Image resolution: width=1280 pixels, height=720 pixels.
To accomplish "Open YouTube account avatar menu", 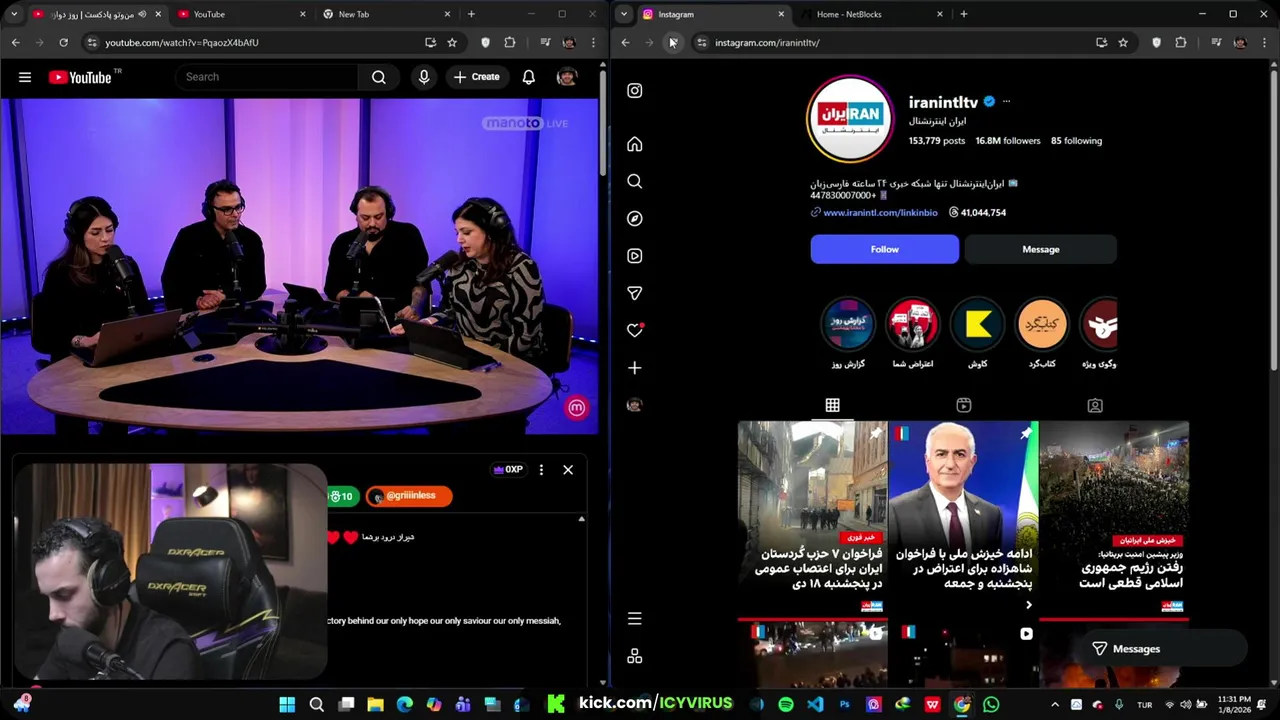I will pyautogui.click(x=567, y=77).
